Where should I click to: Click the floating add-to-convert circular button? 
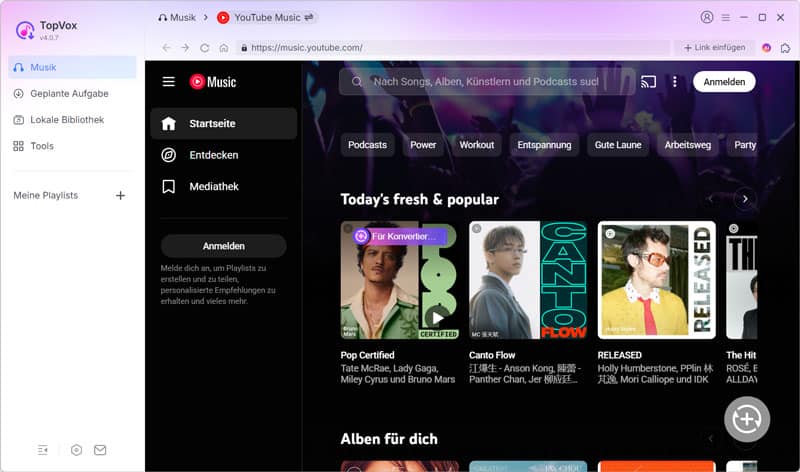click(747, 419)
